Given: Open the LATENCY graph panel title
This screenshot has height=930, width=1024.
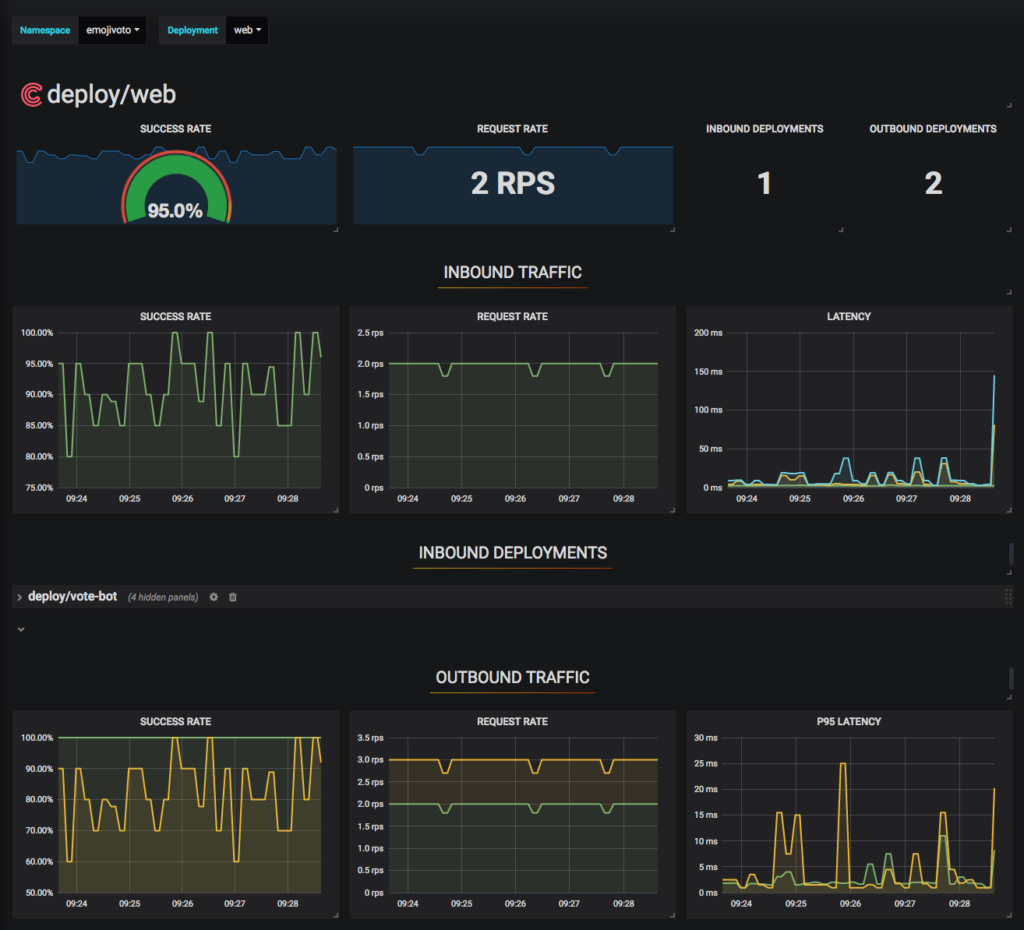Looking at the screenshot, I should click(x=849, y=316).
